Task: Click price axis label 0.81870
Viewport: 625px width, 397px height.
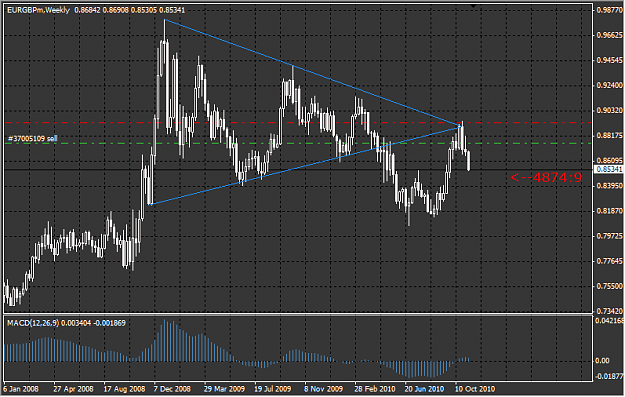Action: (x=609, y=211)
